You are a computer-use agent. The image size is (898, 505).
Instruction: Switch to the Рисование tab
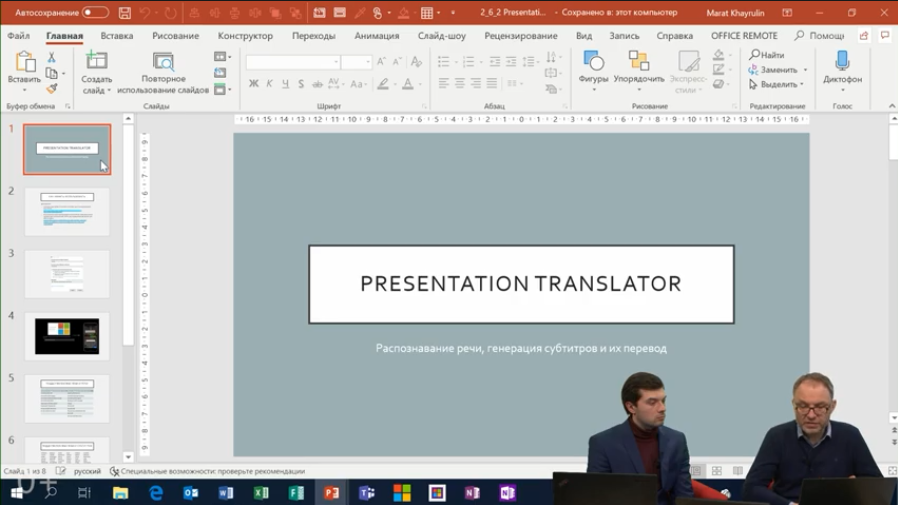175,35
